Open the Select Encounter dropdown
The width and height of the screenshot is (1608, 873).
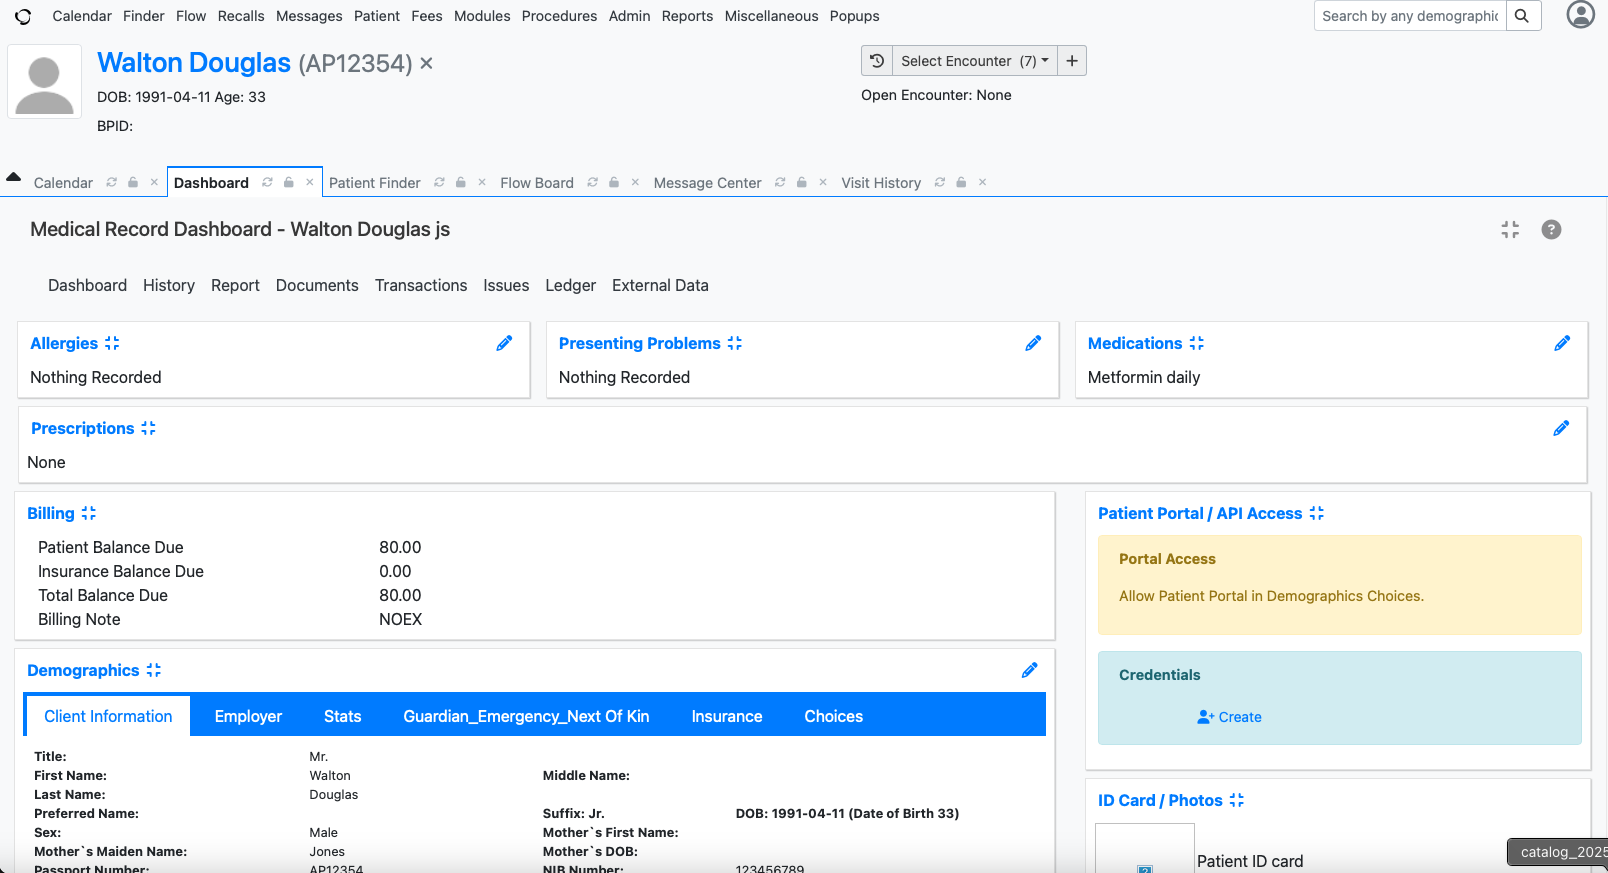(x=974, y=61)
